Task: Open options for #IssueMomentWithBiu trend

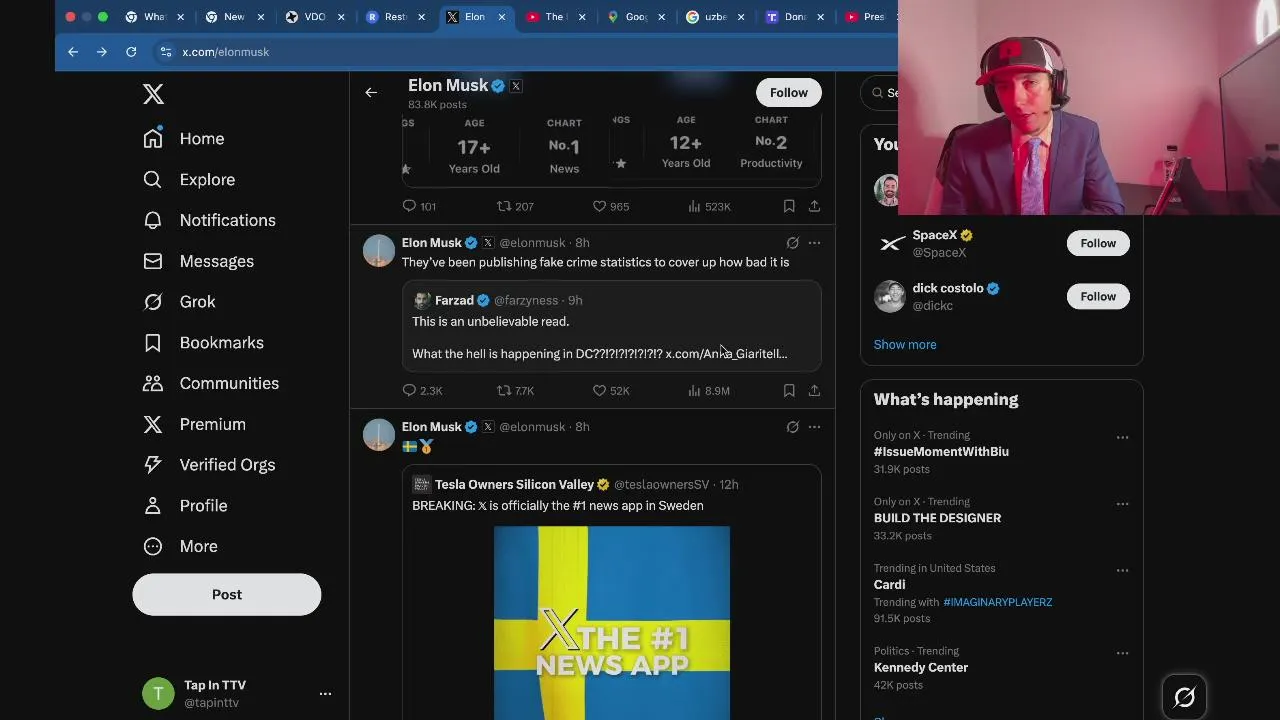Action: click(x=1122, y=437)
